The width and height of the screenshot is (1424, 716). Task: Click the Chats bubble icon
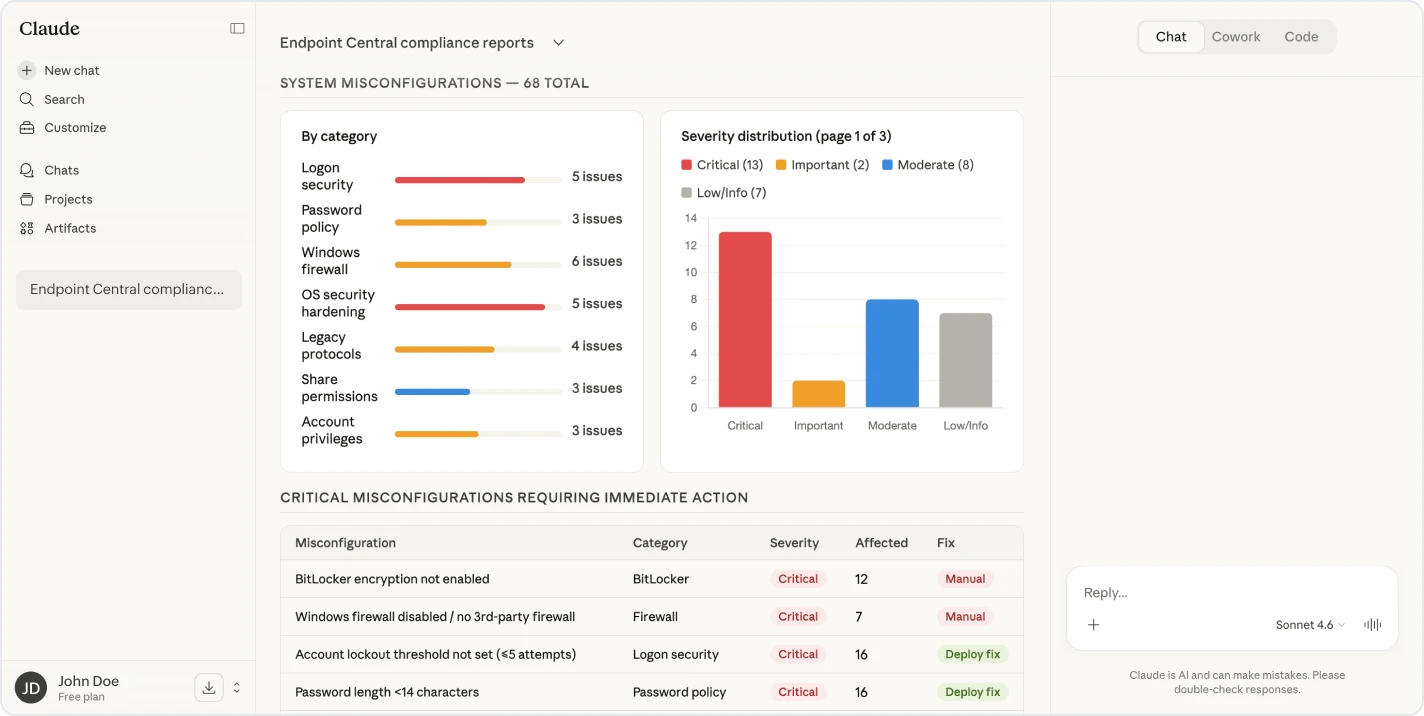27,170
